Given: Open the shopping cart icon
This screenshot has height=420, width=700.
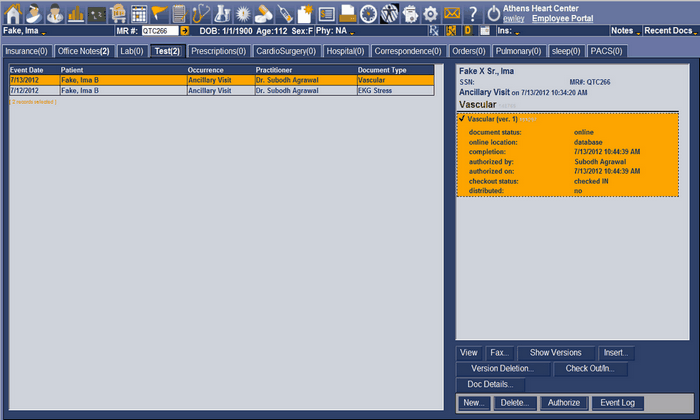Looking at the screenshot, I should (118, 14).
